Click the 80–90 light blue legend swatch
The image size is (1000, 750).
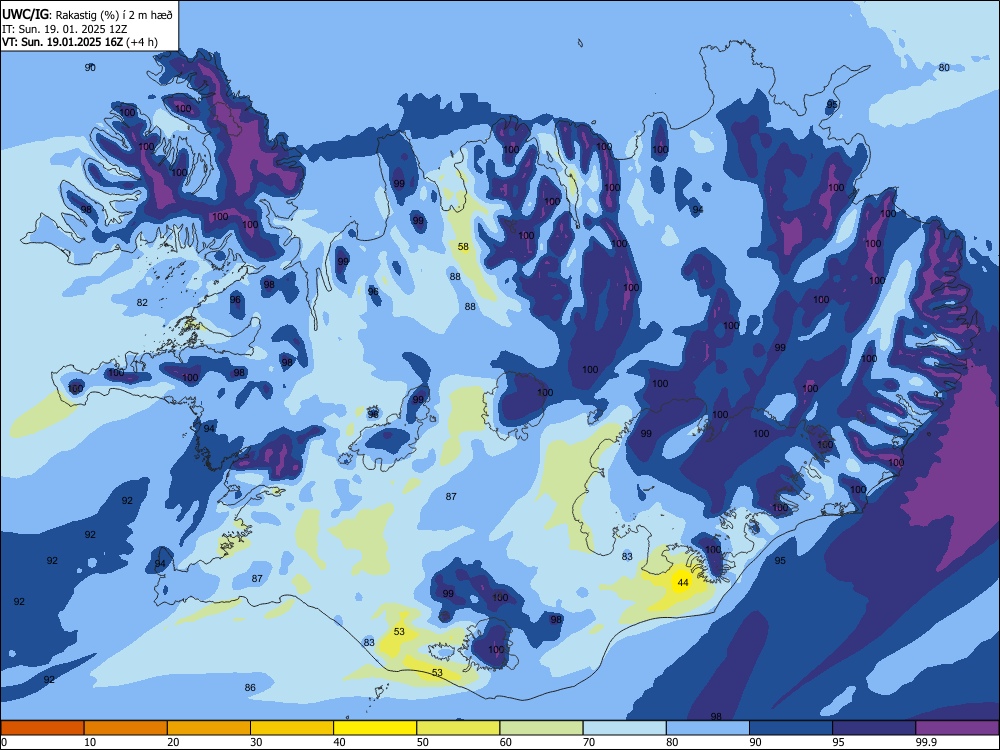[708, 728]
